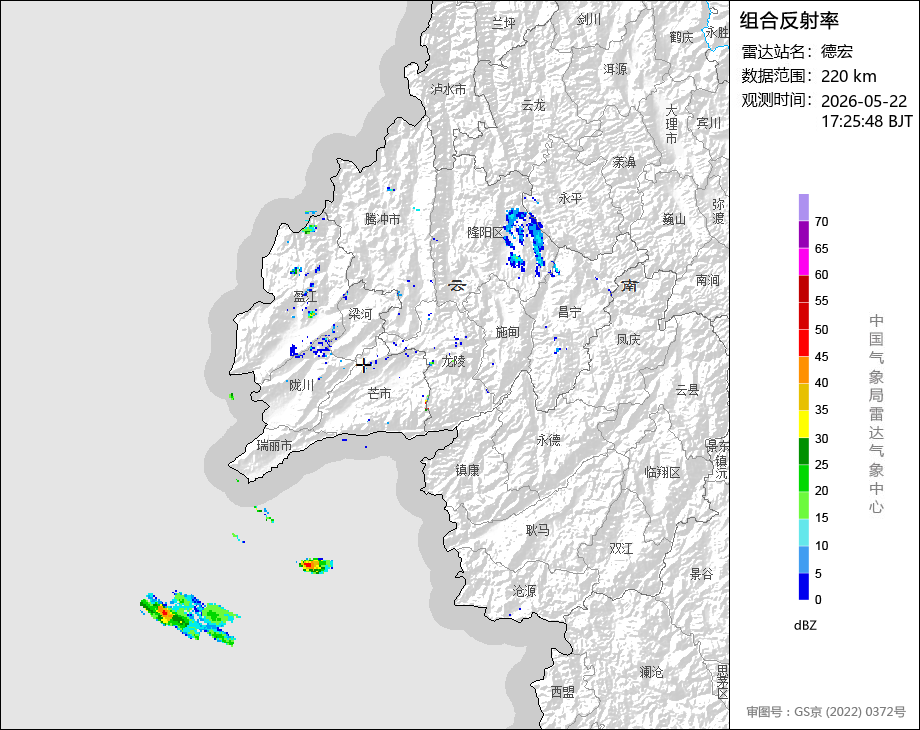Click the 梁河 map label
The image size is (920, 730).
[x=360, y=314]
